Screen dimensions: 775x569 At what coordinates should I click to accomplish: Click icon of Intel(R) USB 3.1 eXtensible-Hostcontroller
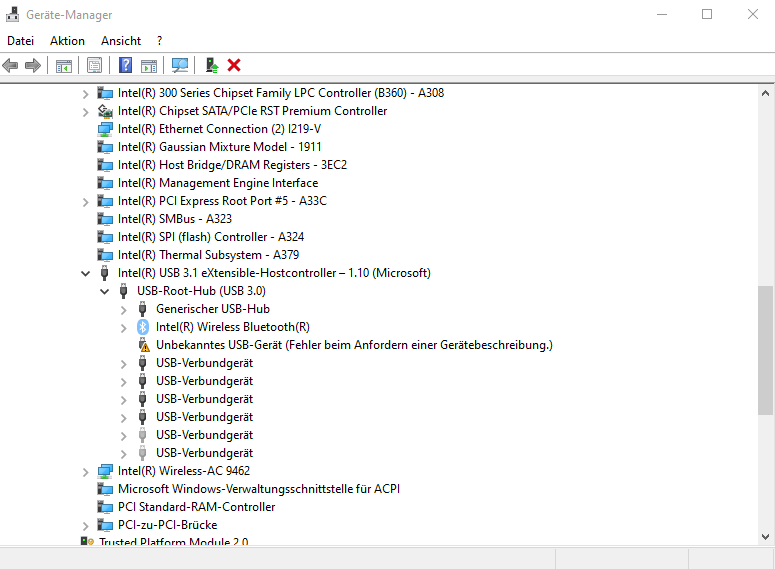(x=104, y=273)
